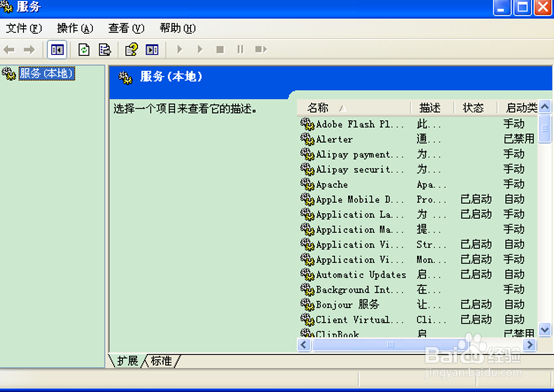This screenshot has height=392, width=554.
Task: Select the gear icon of Background Int... service
Action: pos(307,289)
